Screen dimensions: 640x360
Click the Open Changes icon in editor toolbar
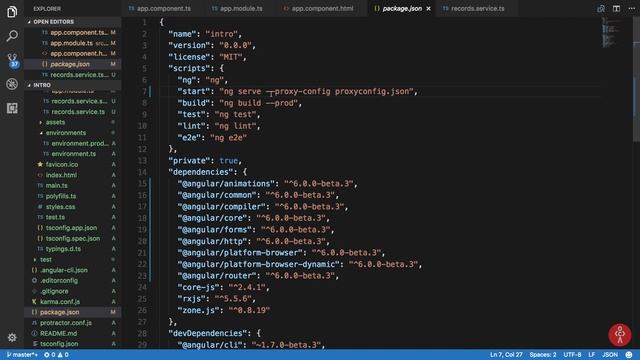[x=601, y=8]
